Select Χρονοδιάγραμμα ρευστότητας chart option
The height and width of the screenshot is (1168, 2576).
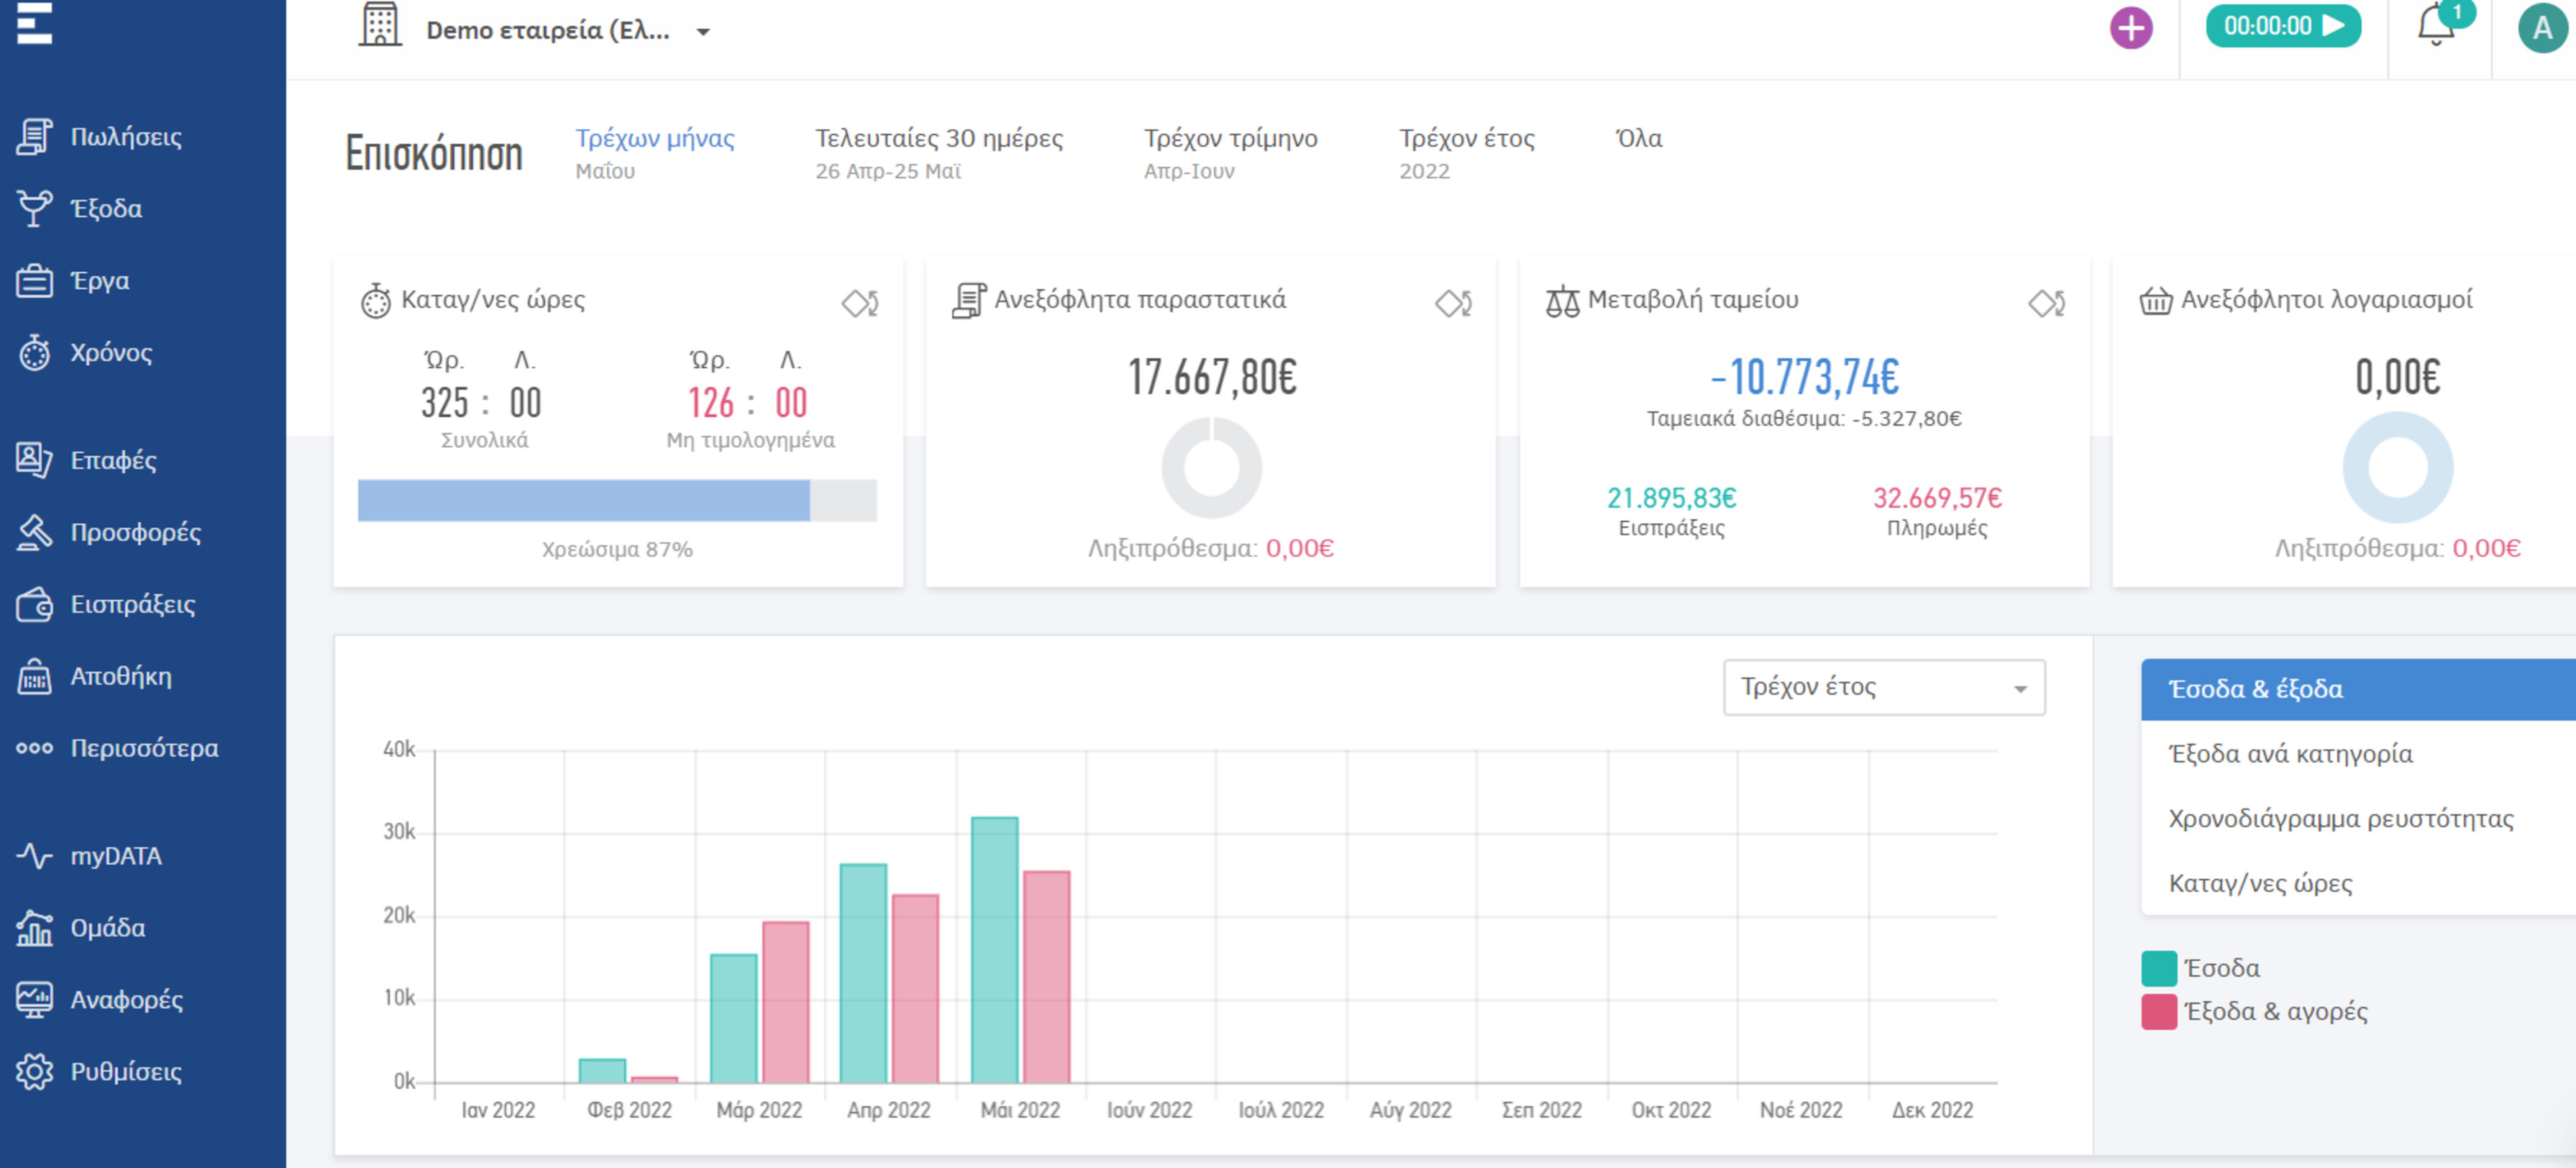click(x=2358, y=819)
